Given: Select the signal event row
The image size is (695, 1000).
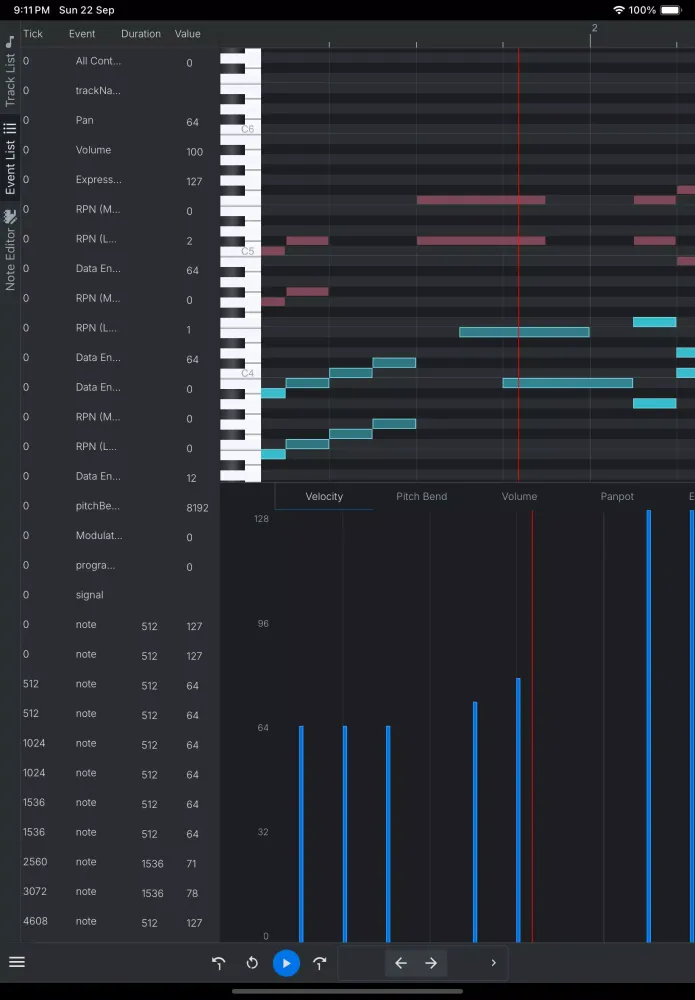Looking at the screenshot, I should [x=121, y=595].
